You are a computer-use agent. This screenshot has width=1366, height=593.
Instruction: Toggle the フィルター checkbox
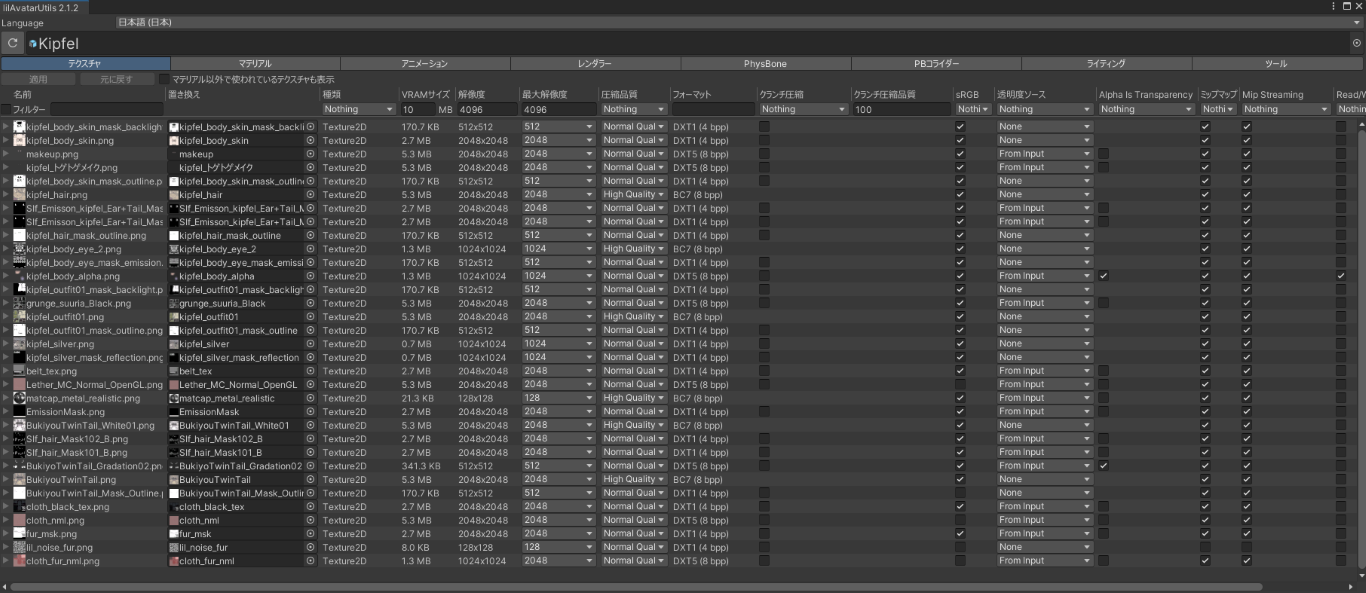pyautogui.click(x=6, y=109)
